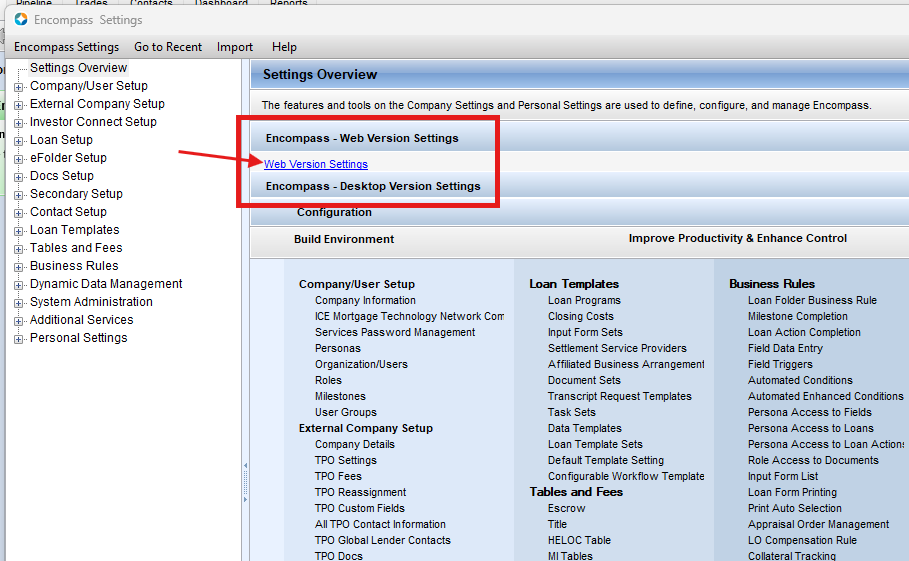Open TPO Fees link
Viewport: 909px width, 561px height.
click(x=338, y=476)
